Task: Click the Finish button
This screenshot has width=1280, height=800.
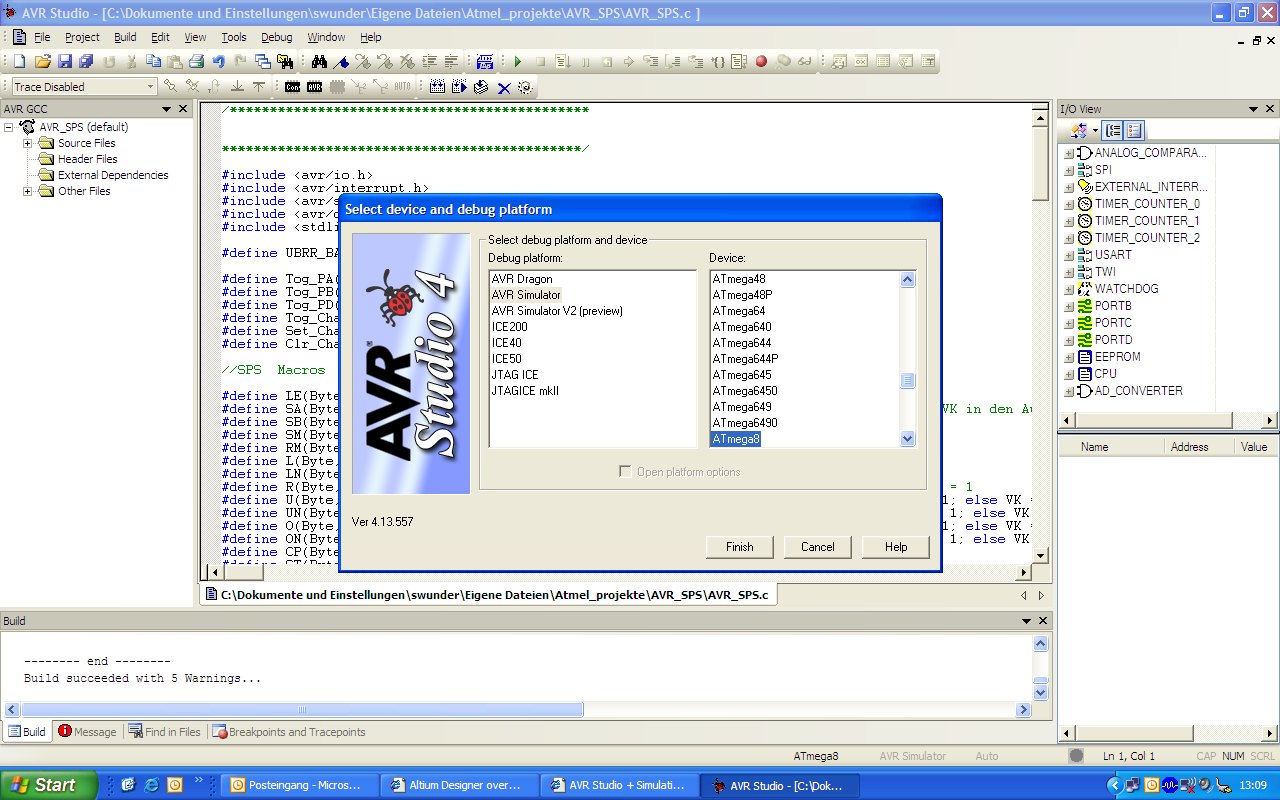Action: tap(740, 547)
